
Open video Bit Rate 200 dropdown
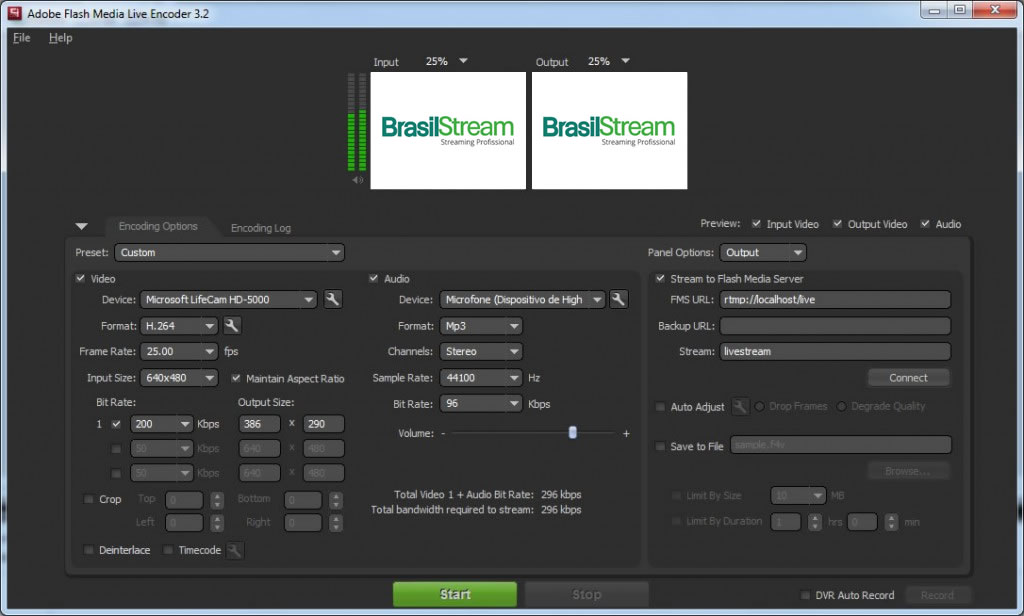161,424
